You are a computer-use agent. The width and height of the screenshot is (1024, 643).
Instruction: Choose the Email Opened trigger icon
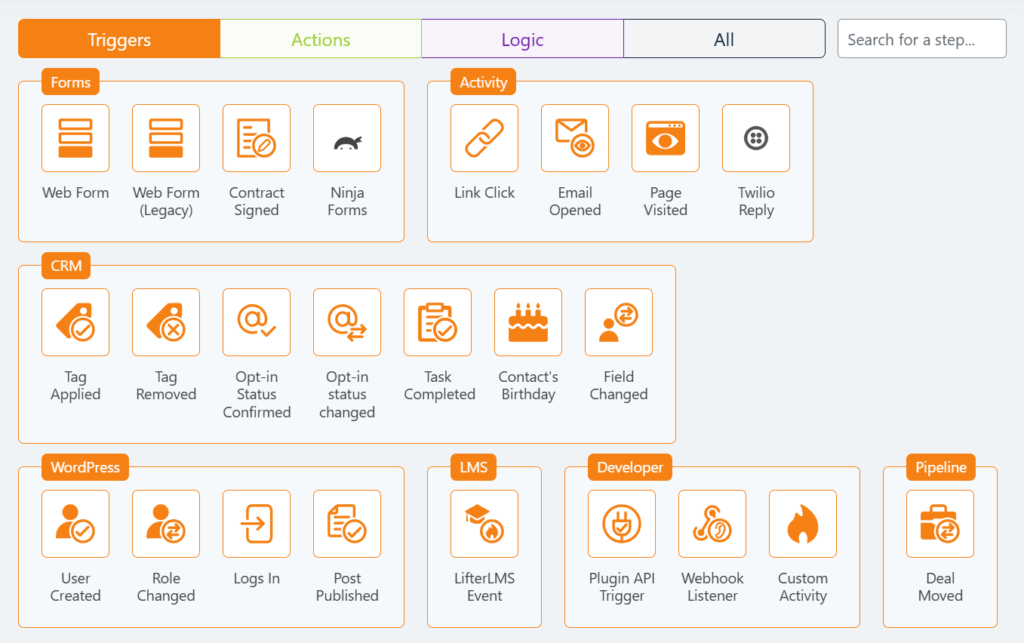(575, 138)
